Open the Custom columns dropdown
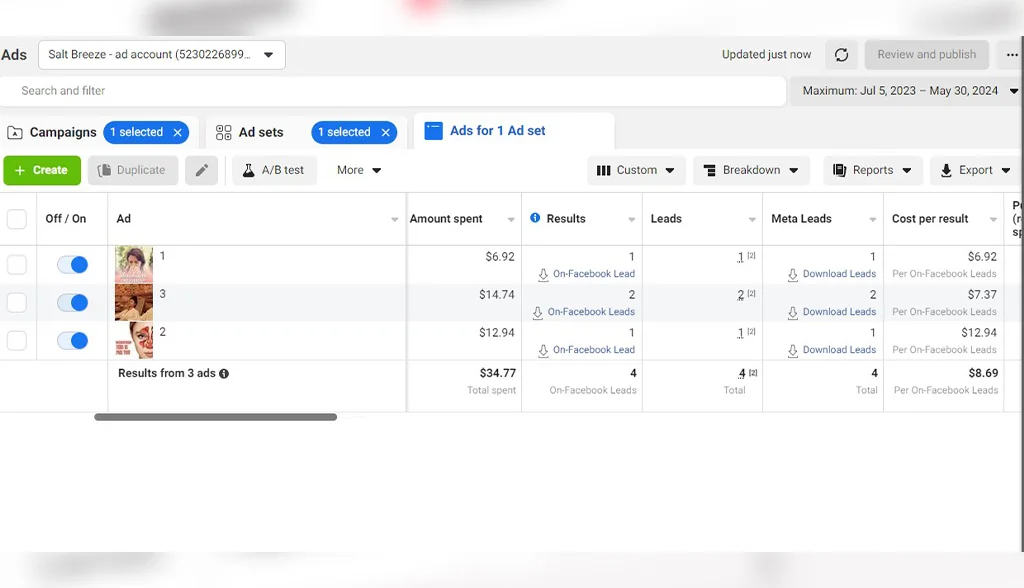The image size is (1024, 588). coord(636,171)
